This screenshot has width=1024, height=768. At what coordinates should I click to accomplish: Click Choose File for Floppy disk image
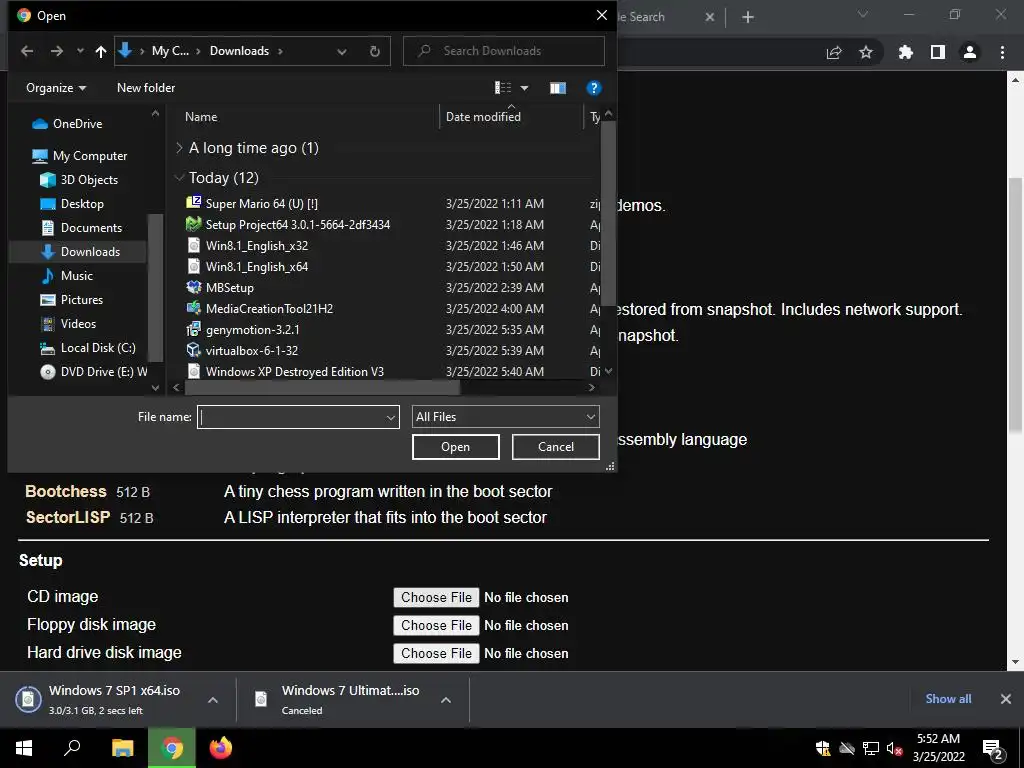click(436, 626)
